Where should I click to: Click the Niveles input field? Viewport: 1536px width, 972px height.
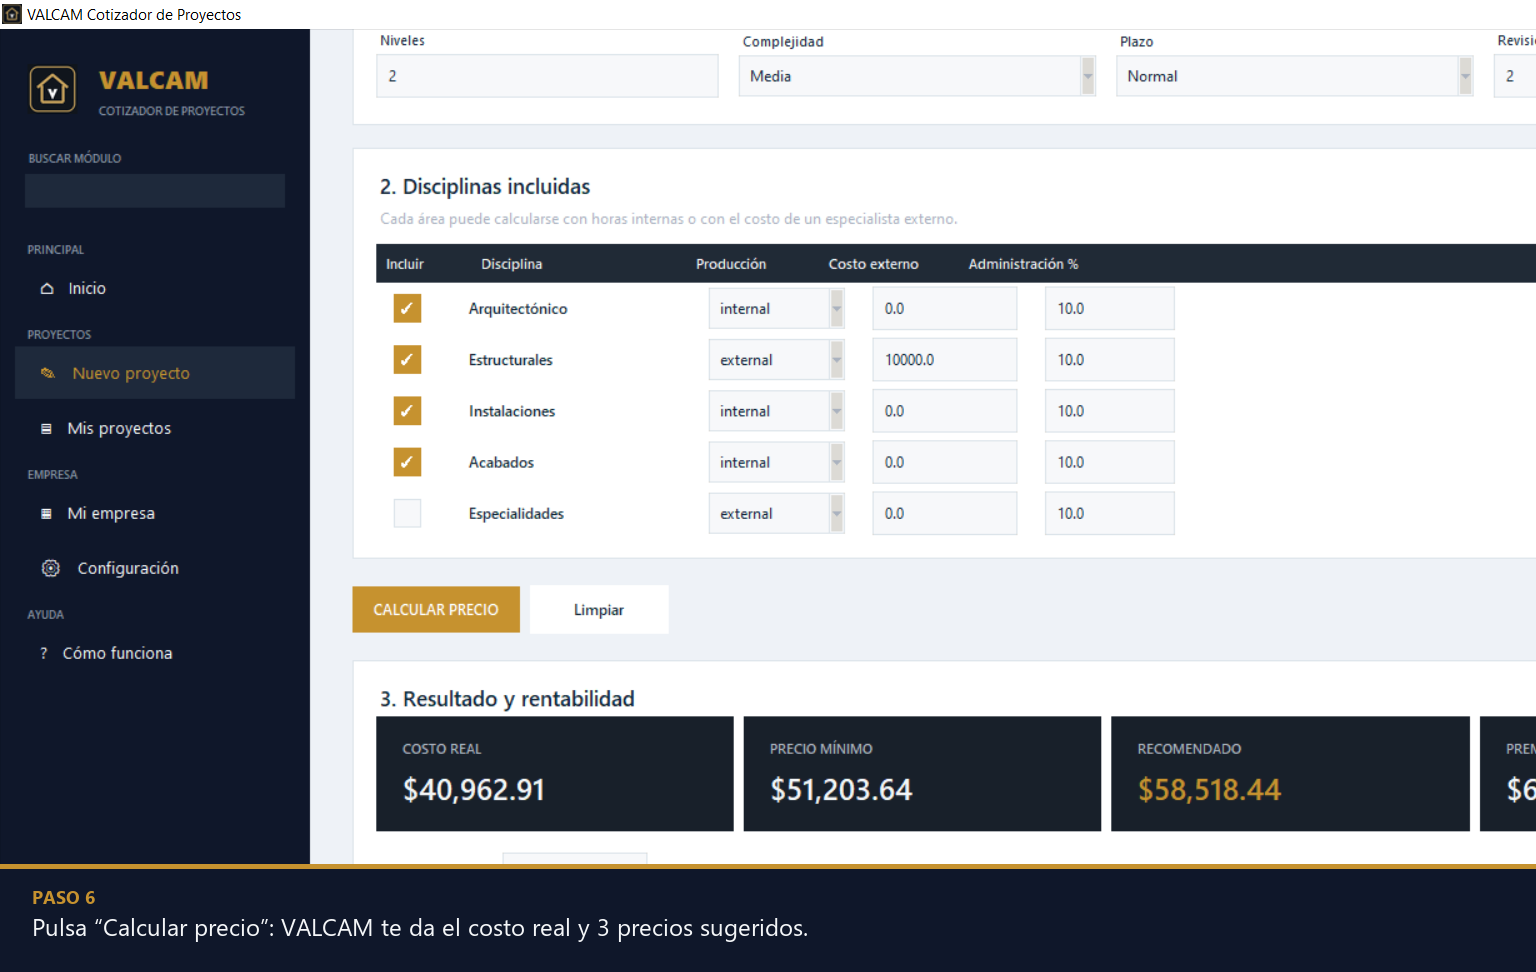click(x=547, y=76)
